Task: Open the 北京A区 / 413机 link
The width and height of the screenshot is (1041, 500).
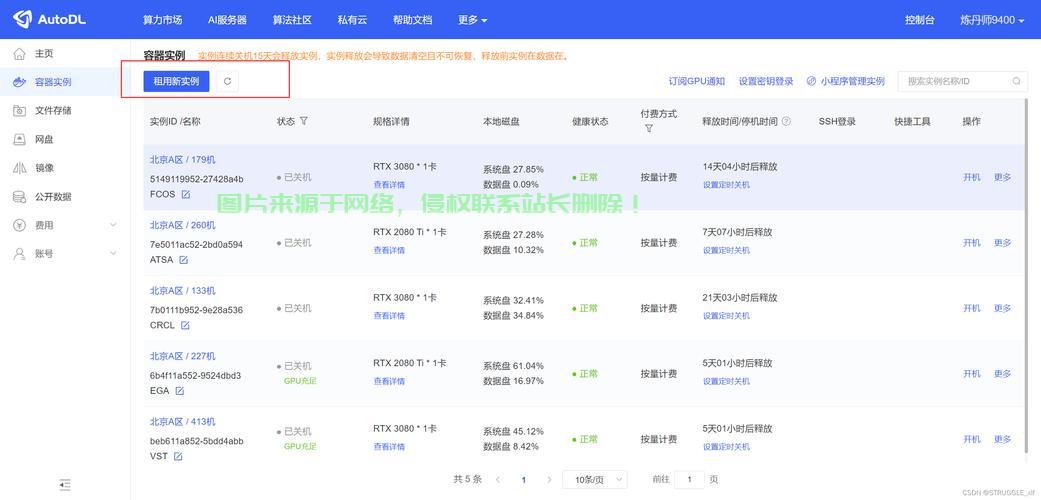Action: click(x=183, y=422)
